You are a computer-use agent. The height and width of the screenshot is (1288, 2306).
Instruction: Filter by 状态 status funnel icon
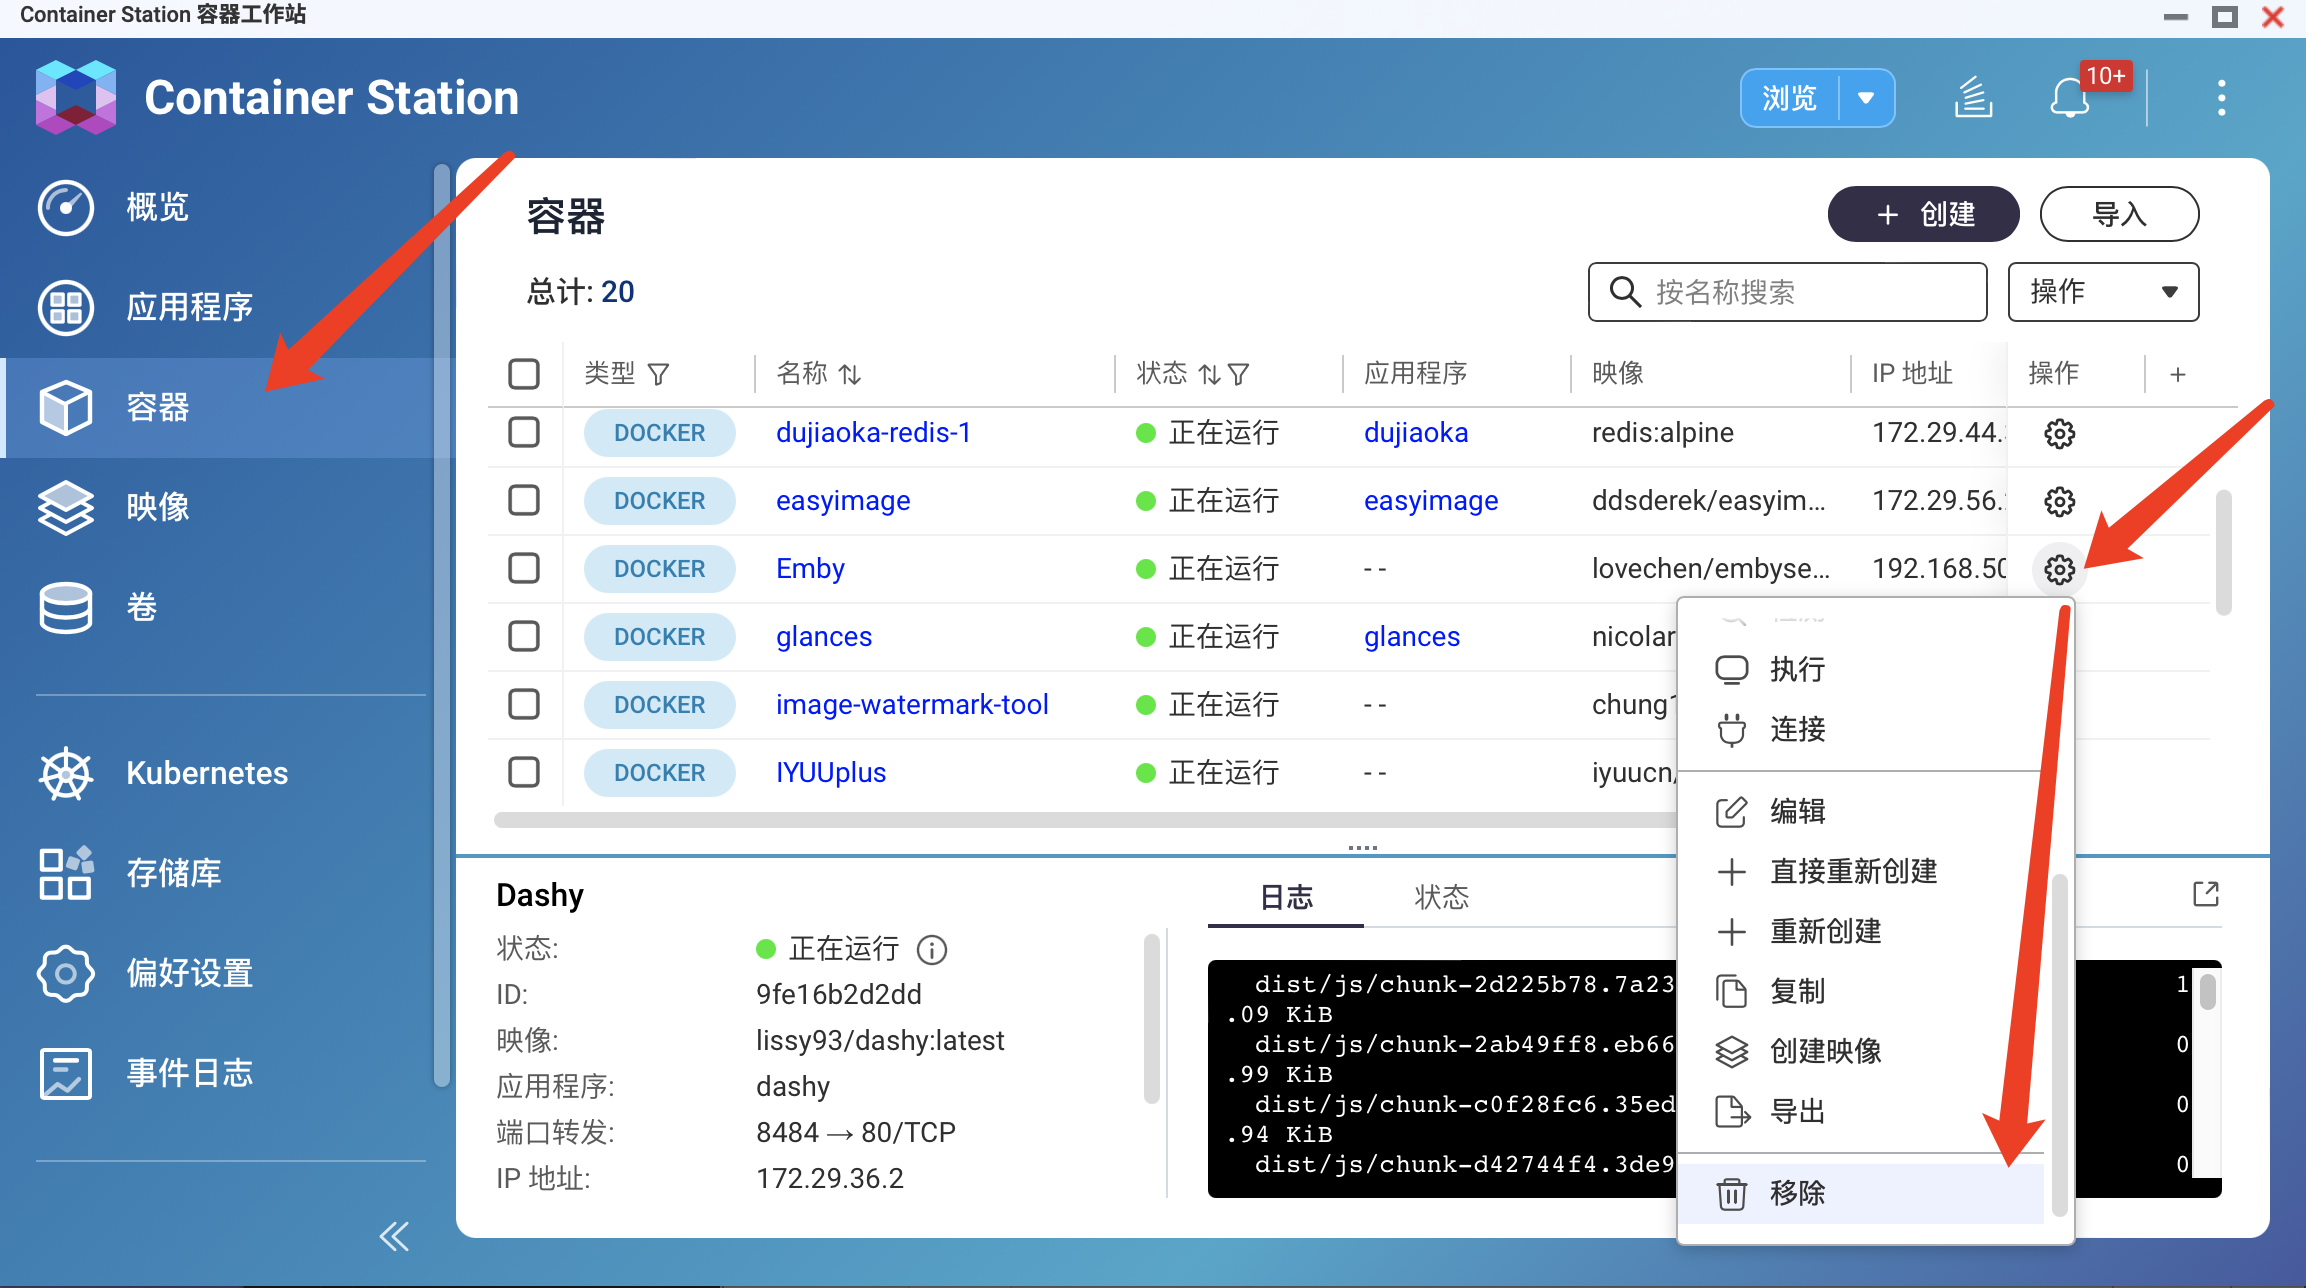click(x=1238, y=374)
